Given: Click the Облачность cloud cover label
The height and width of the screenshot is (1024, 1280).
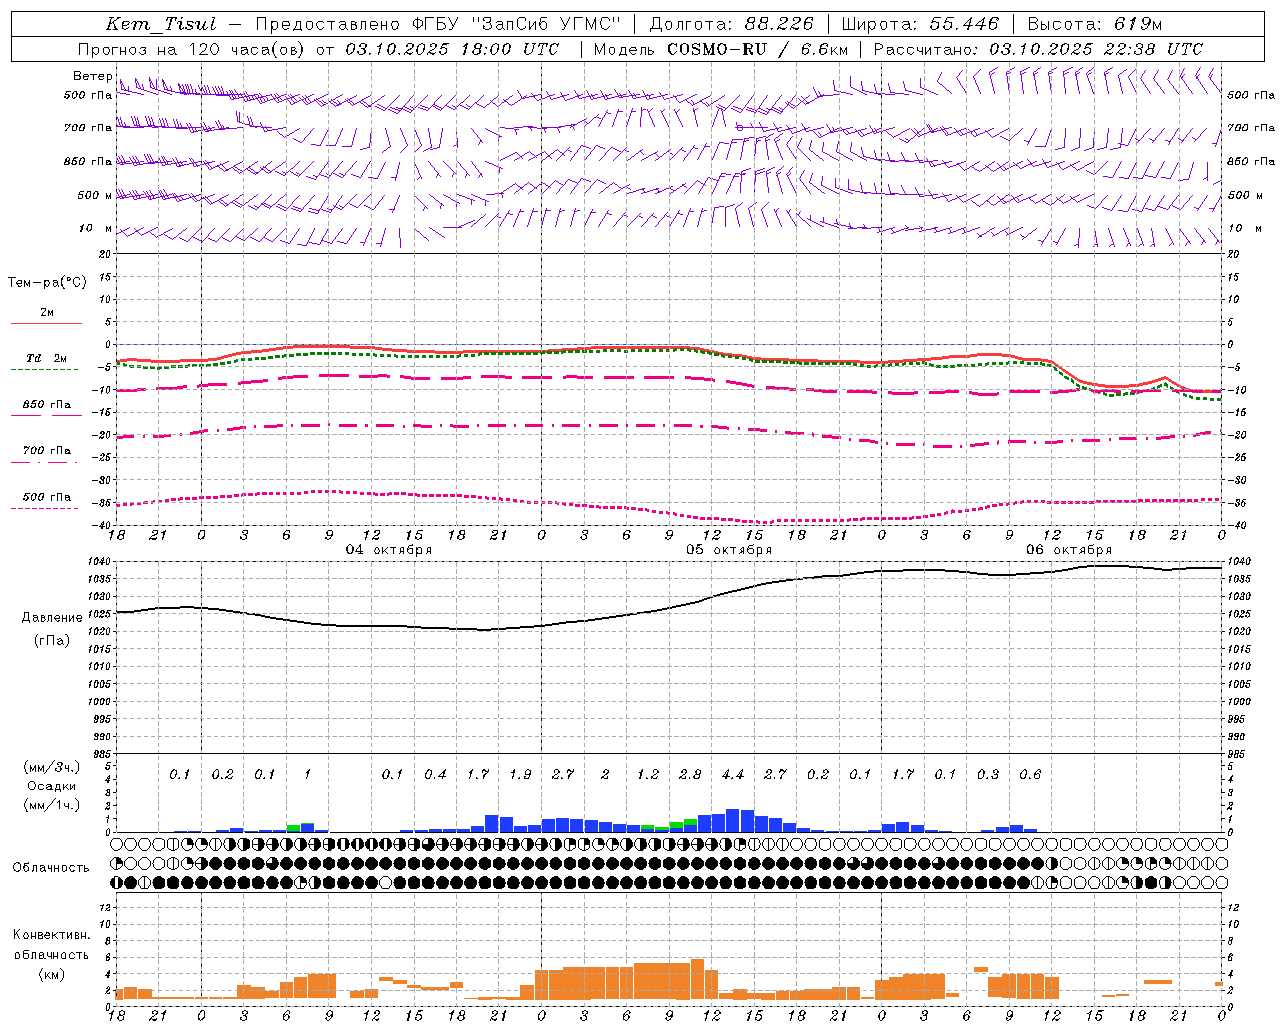Looking at the screenshot, I should [51, 867].
